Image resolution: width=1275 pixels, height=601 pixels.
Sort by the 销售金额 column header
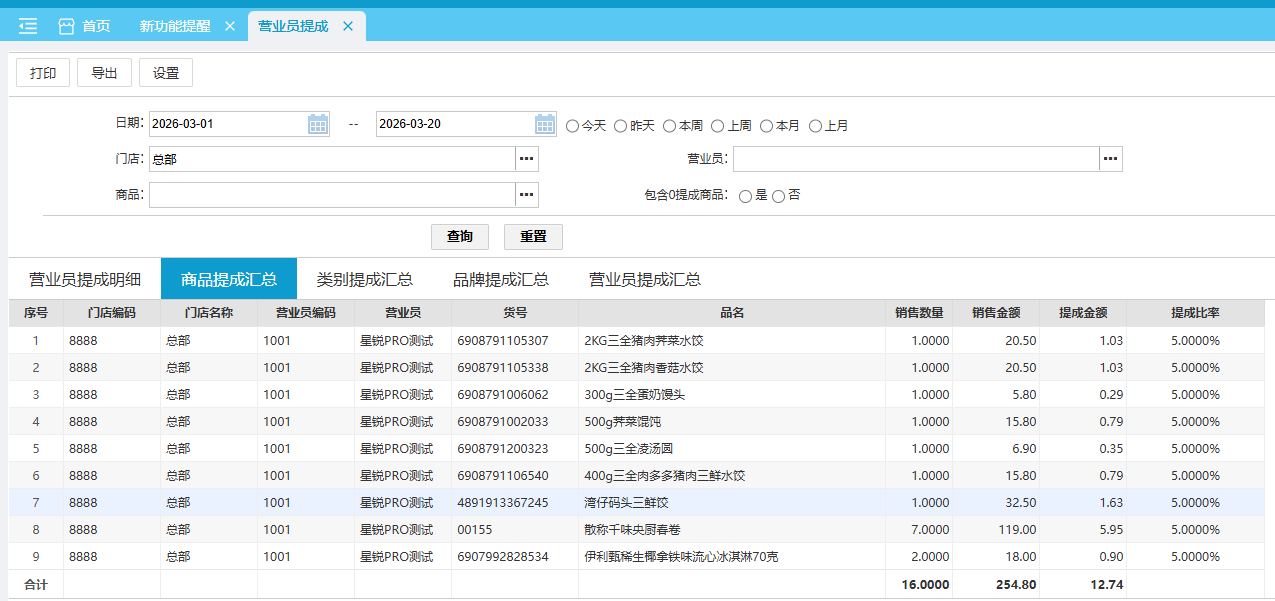pyautogui.click(x=995, y=313)
